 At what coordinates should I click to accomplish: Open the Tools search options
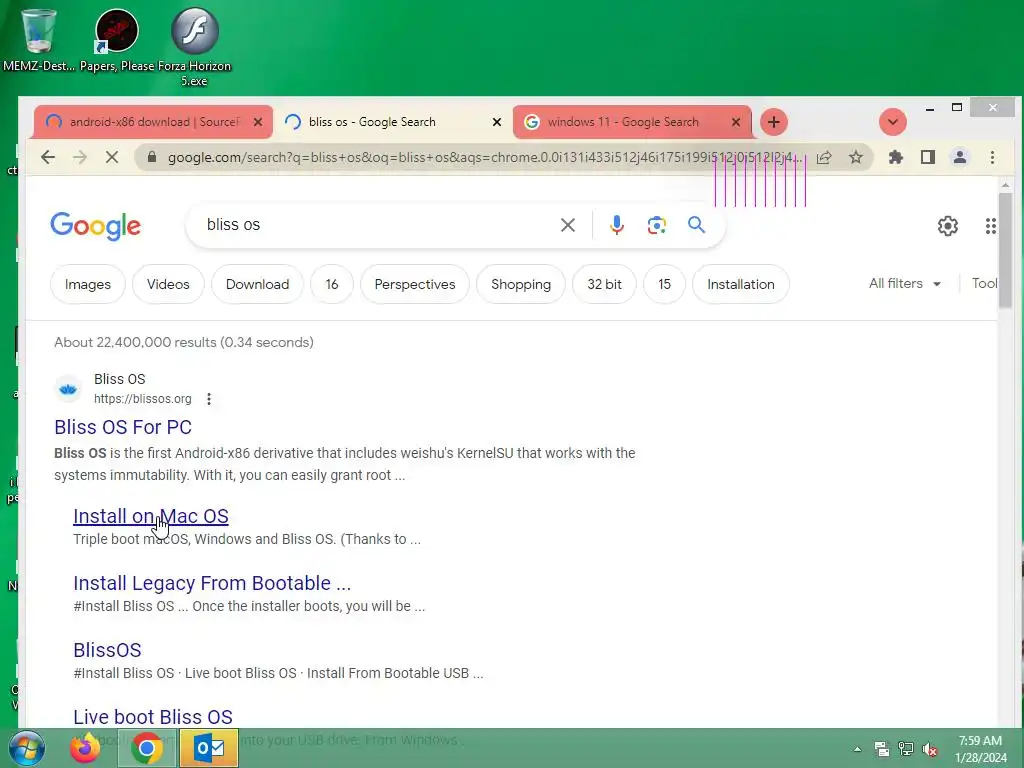(x=985, y=283)
